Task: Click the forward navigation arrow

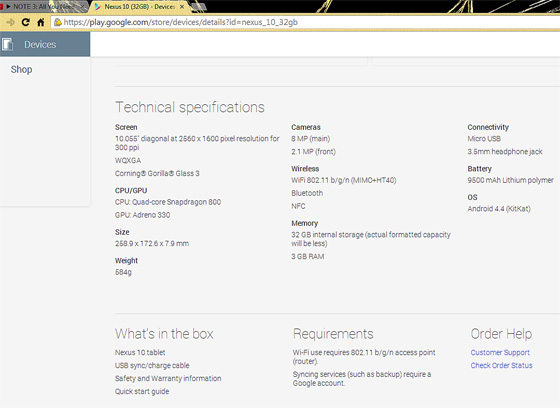Action: pos(10,22)
